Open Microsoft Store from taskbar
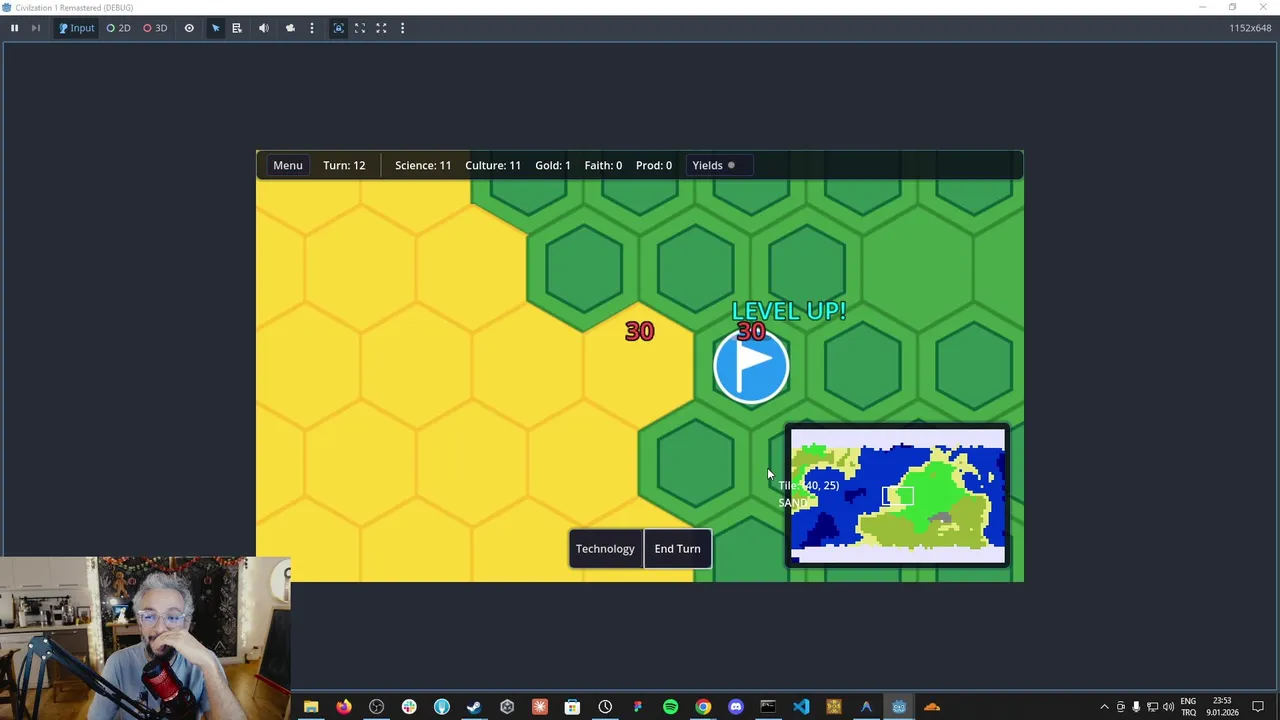 [572, 707]
